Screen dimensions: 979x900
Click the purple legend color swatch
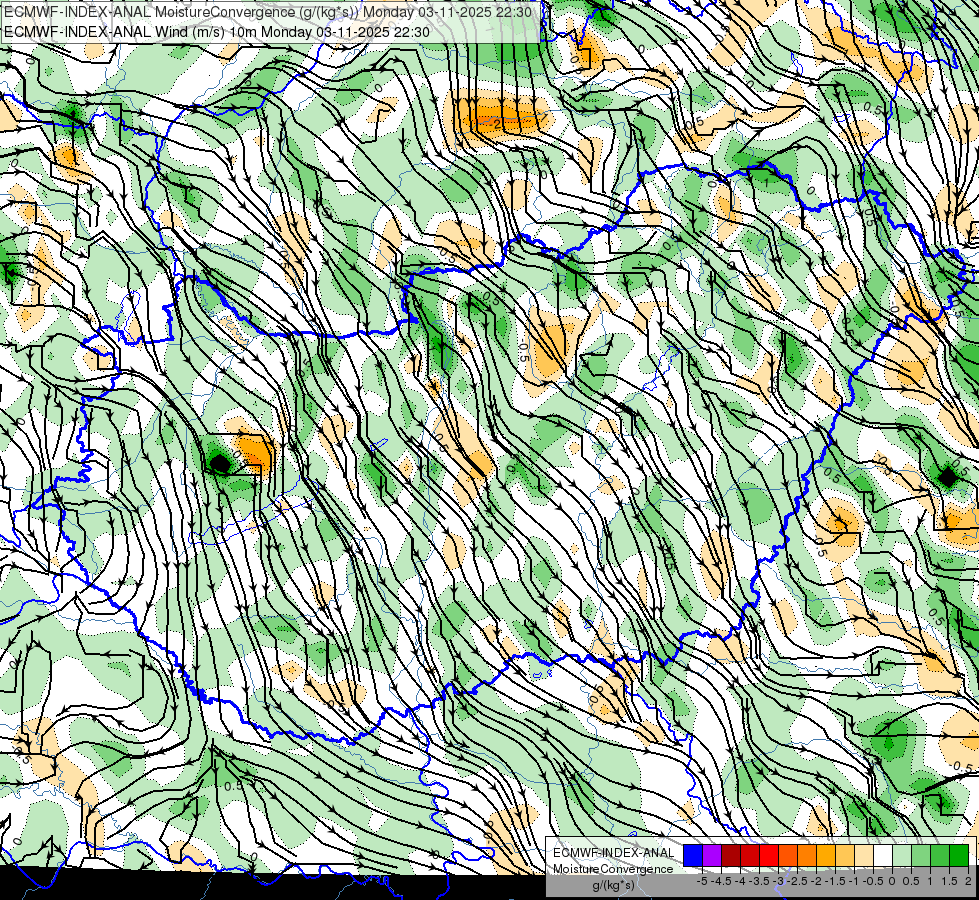[712, 856]
